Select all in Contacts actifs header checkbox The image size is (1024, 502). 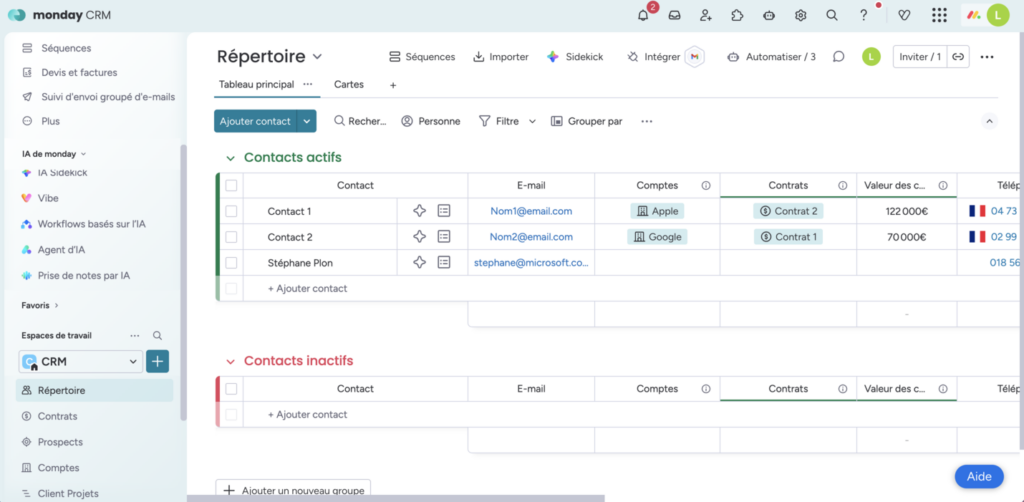click(x=231, y=185)
